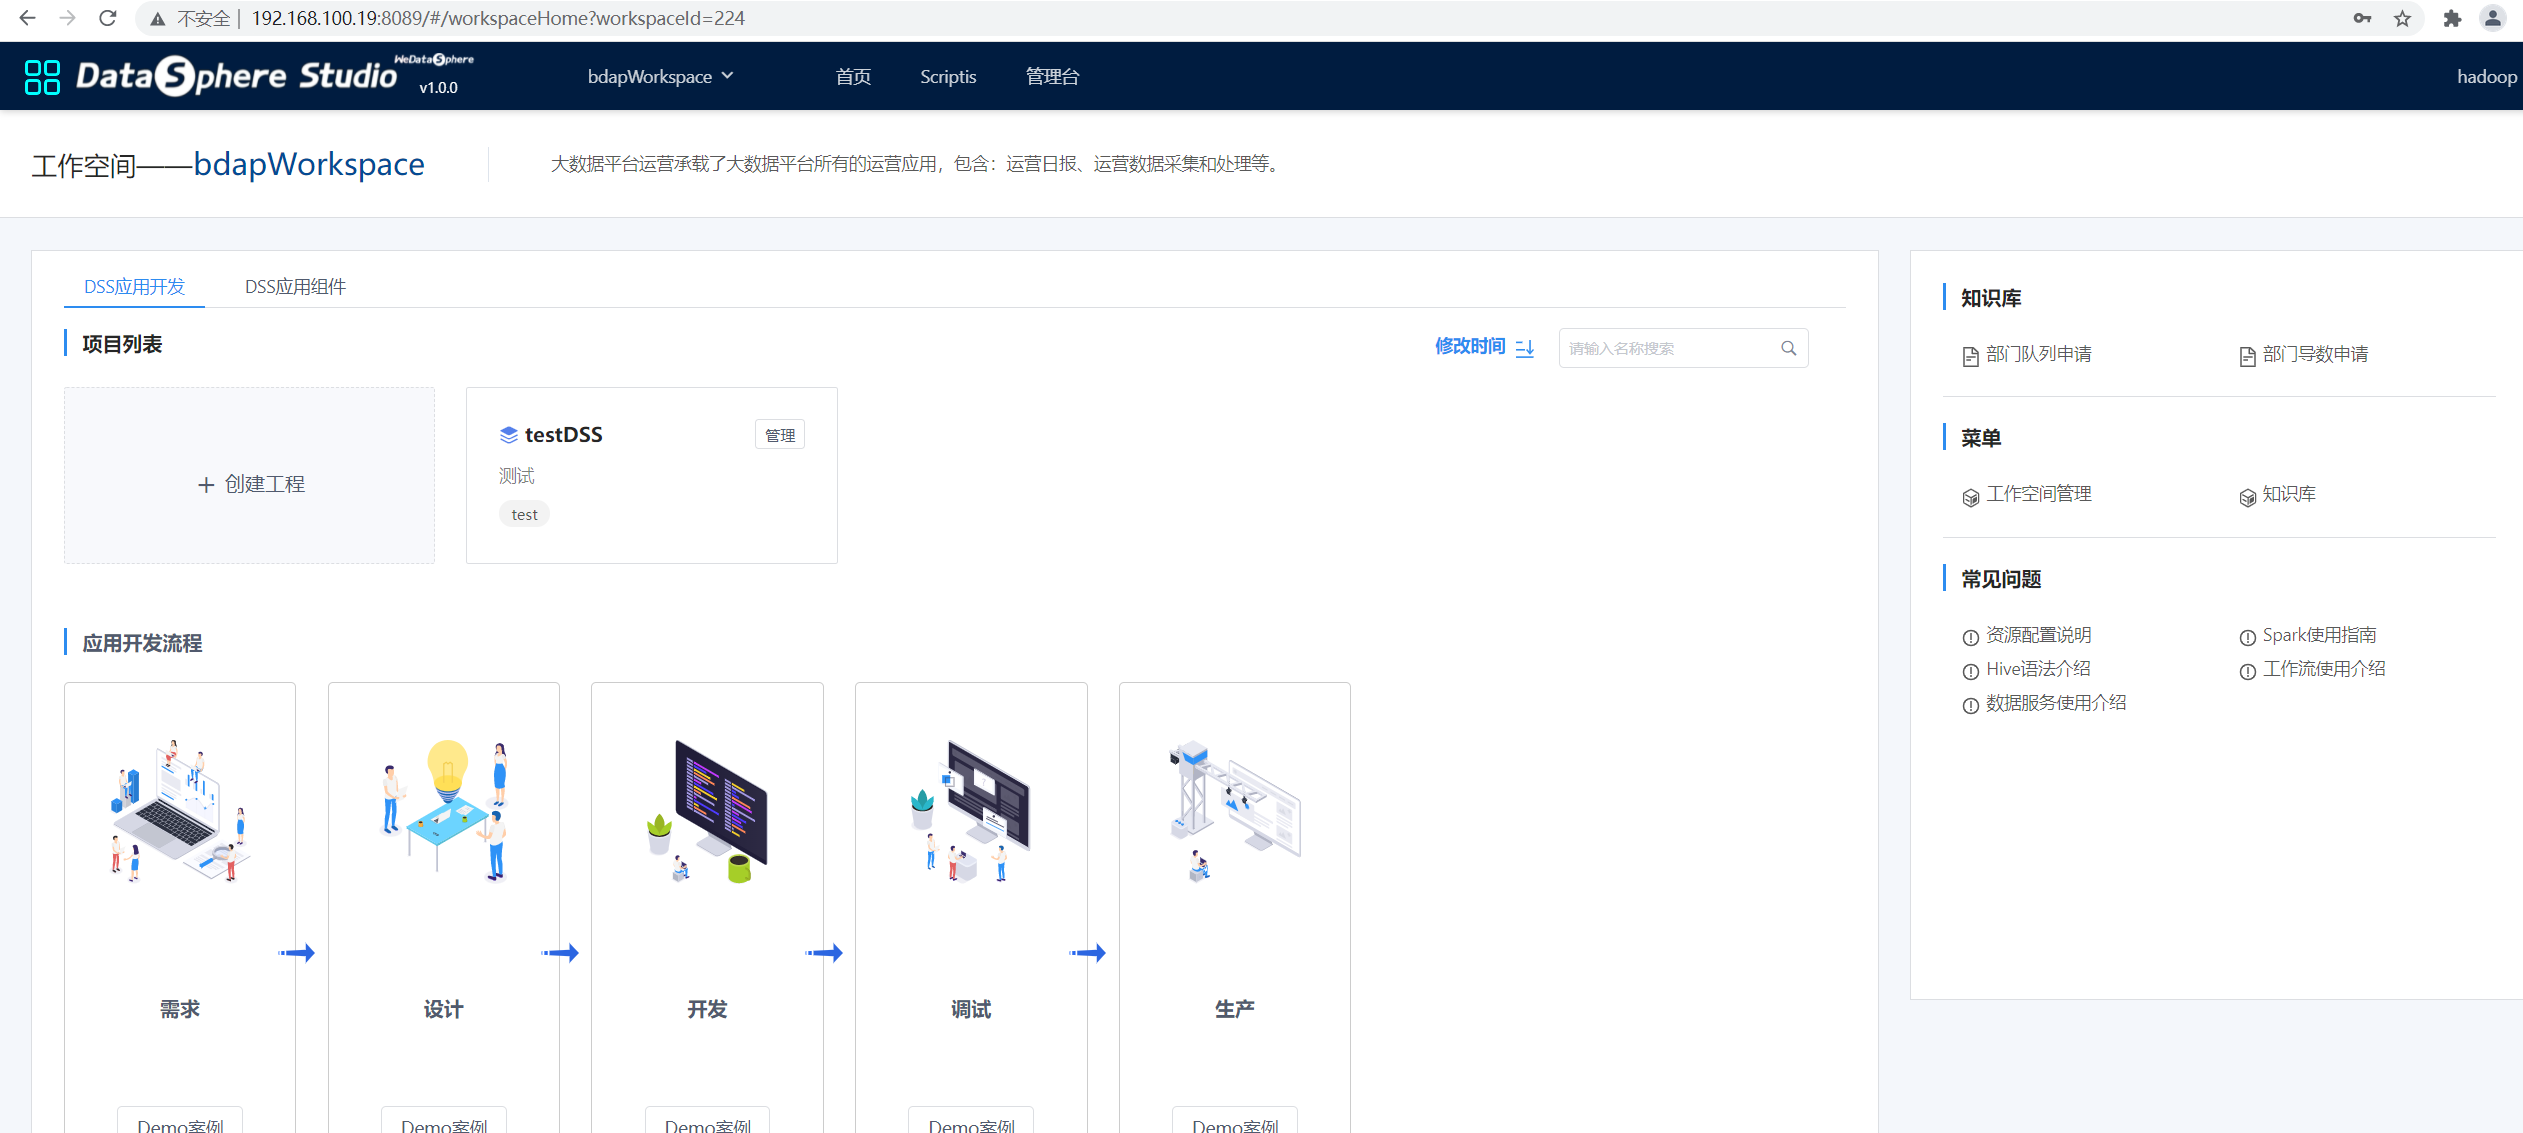The width and height of the screenshot is (2523, 1133).
Task: Click the magnifier icon in the search box
Action: coord(1789,348)
